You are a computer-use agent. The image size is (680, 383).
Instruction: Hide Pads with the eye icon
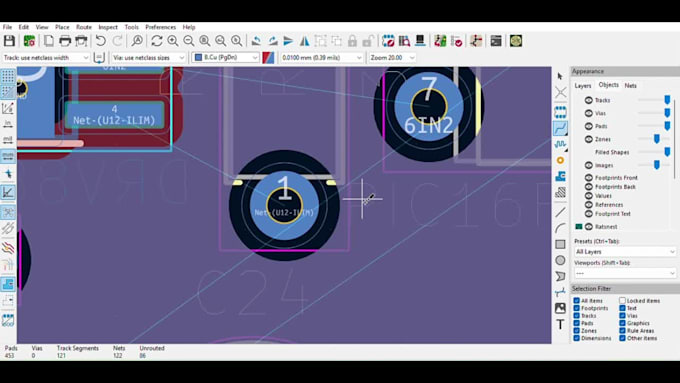point(588,126)
